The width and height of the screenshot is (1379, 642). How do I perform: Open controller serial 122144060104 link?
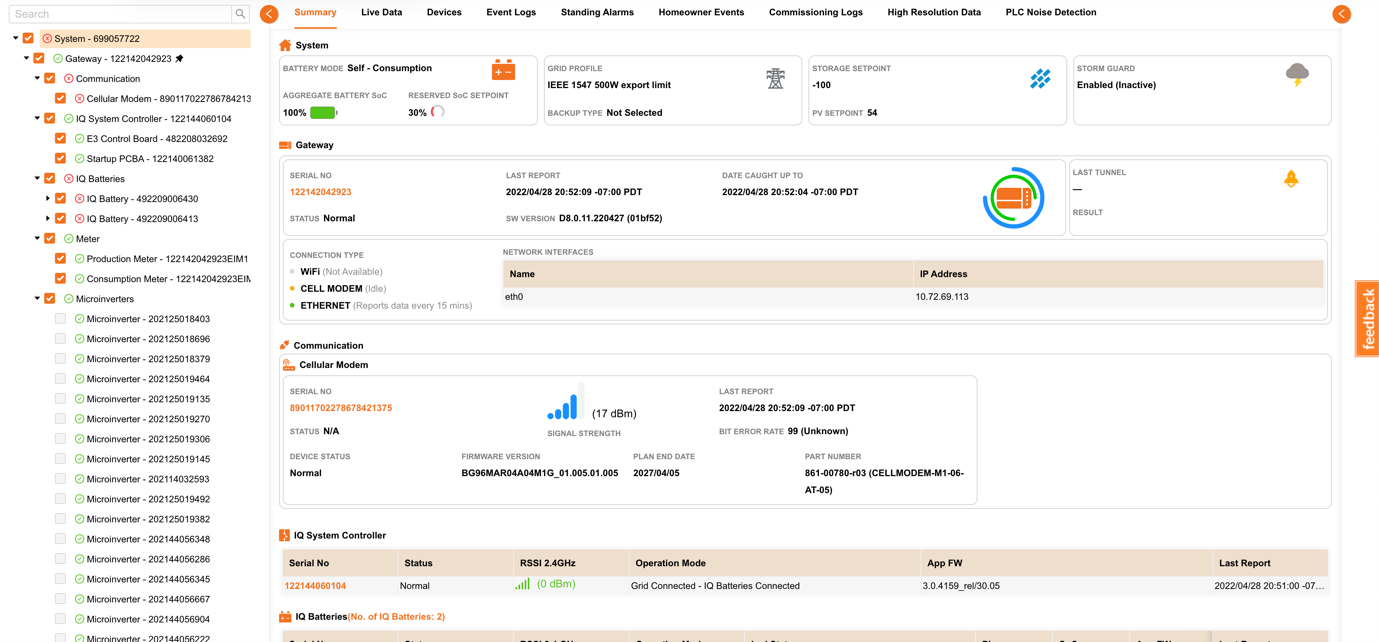click(x=315, y=586)
